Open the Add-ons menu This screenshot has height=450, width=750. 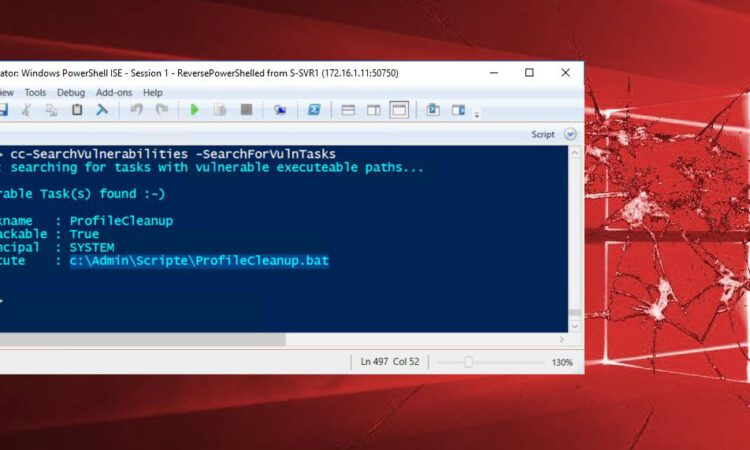[114, 92]
